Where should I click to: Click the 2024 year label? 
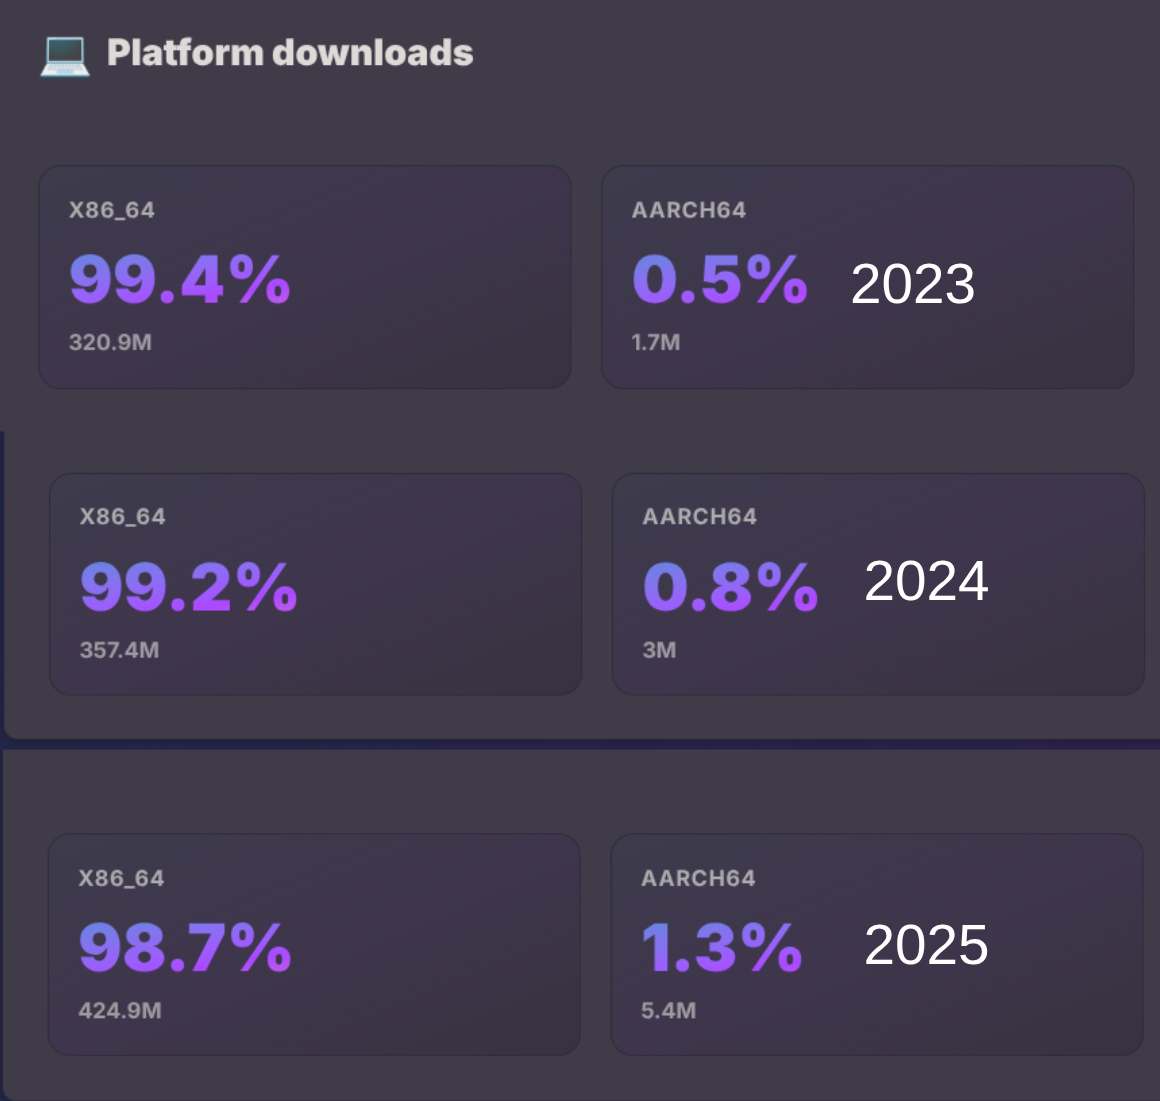(926, 581)
